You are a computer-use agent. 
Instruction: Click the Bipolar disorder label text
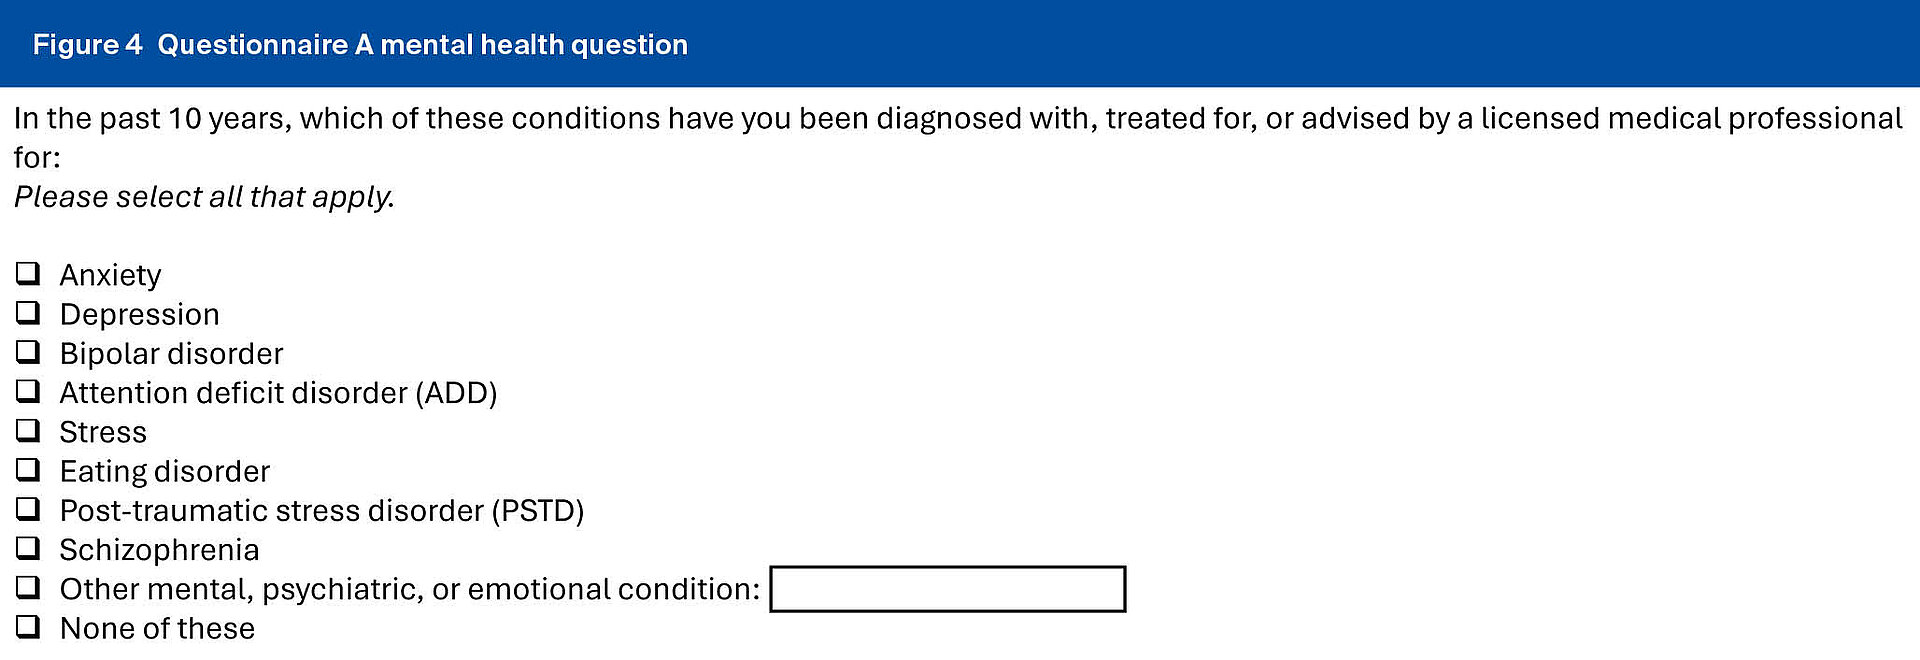coord(171,353)
